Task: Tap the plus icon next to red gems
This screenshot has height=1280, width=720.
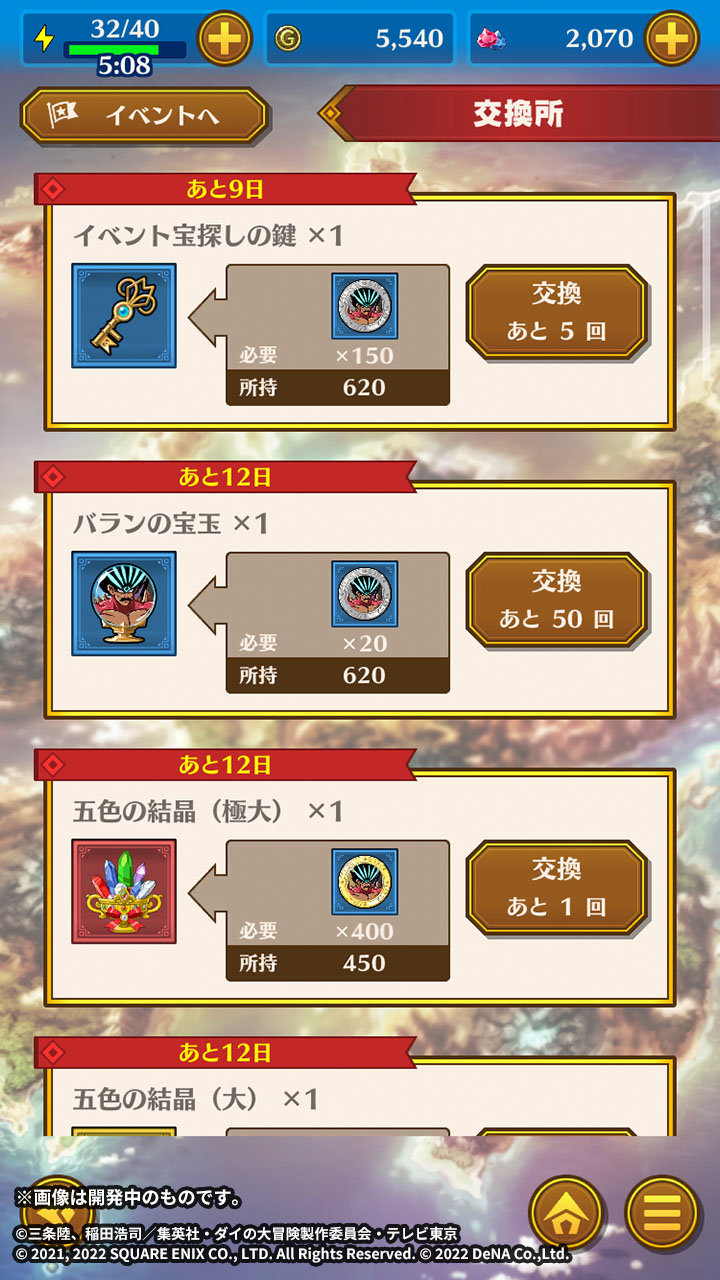Action: click(x=672, y=39)
